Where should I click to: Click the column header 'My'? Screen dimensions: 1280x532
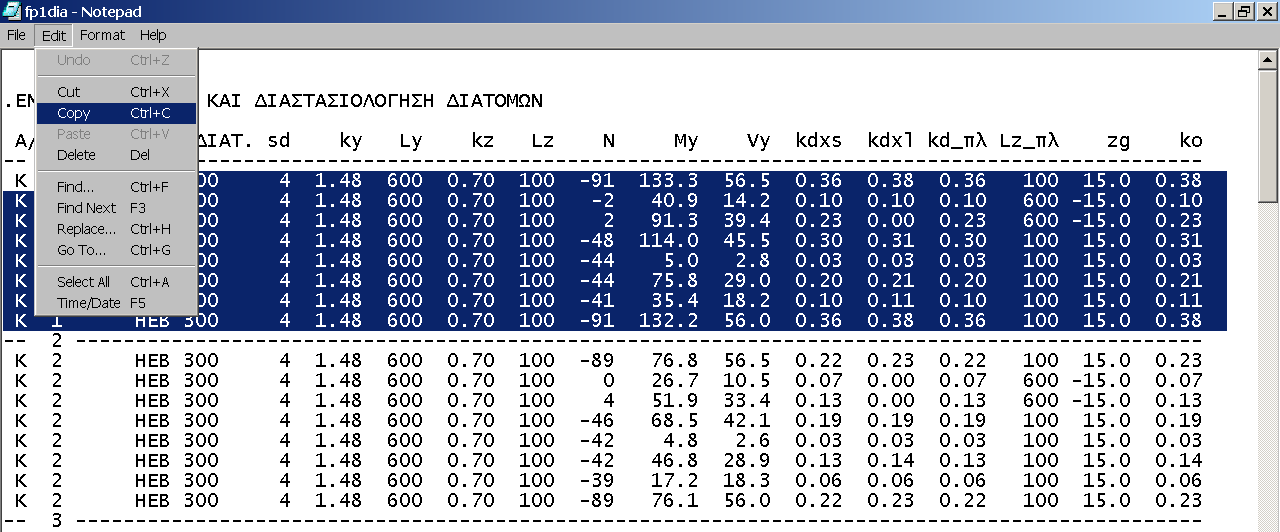click(685, 141)
